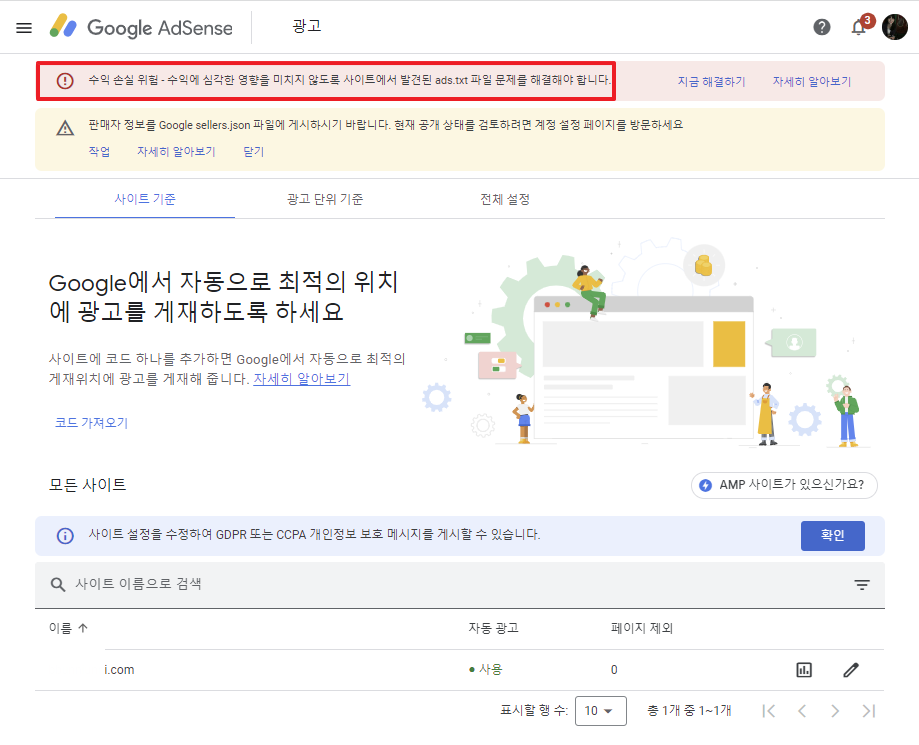Click the 사용 auto ads status
This screenshot has height=745, width=919.
click(x=486, y=670)
